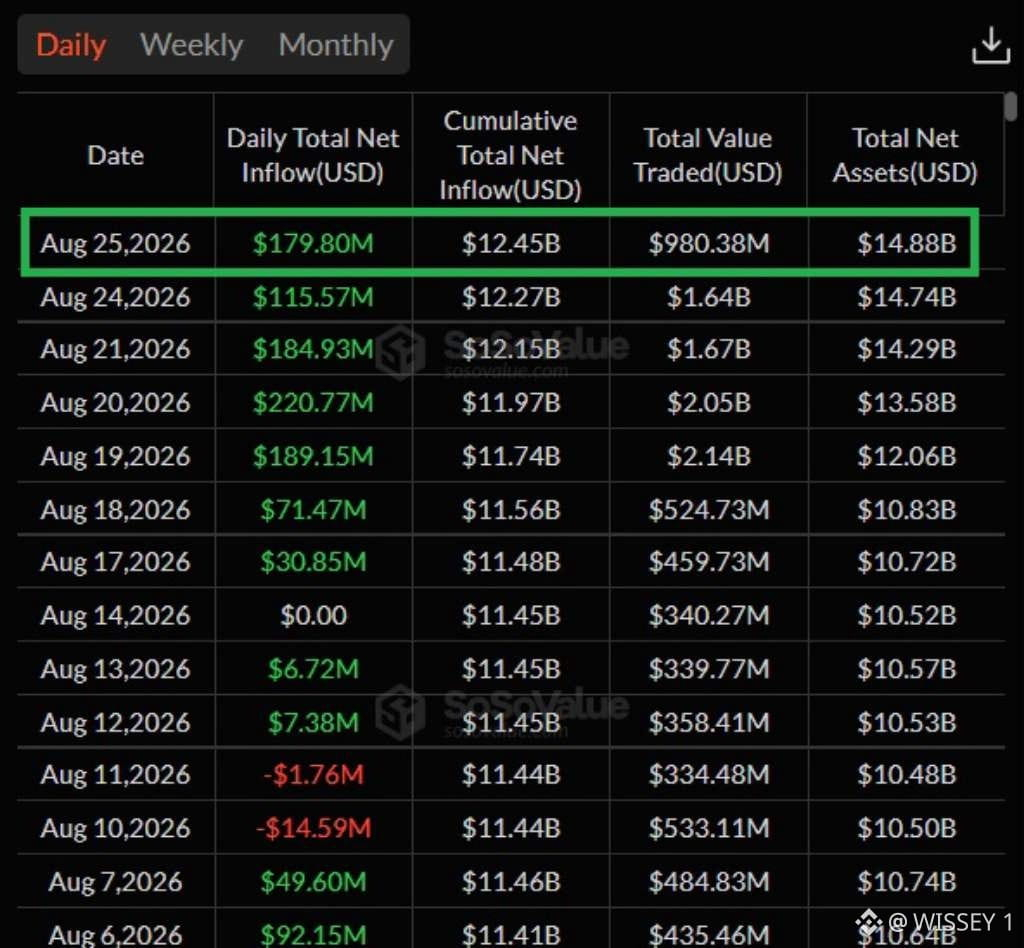Switch to the Monthly tab

coord(336,45)
